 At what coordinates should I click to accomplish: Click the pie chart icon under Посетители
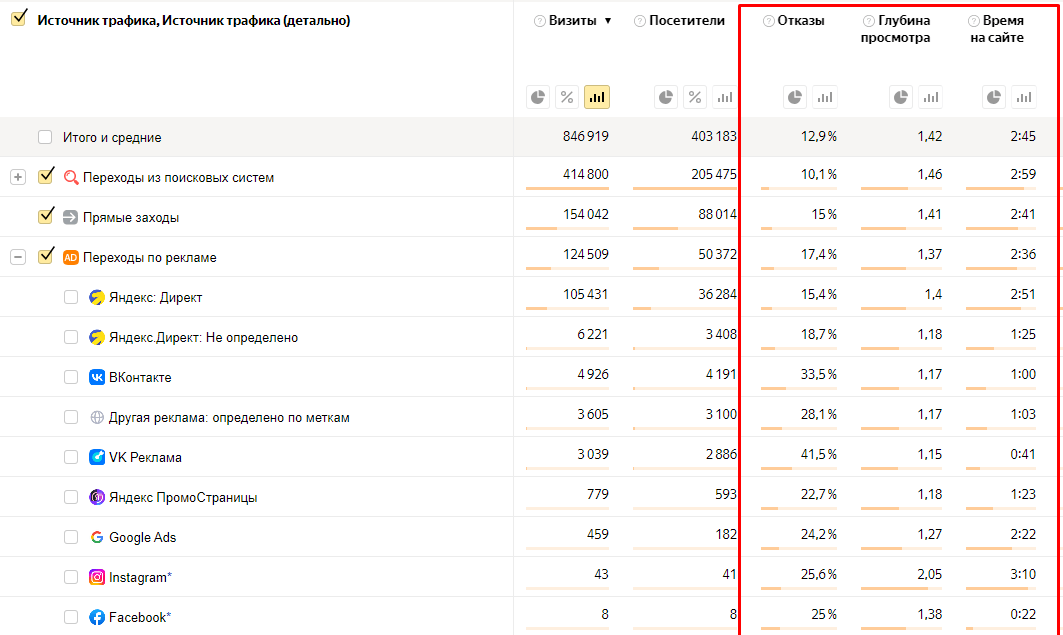click(x=666, y=97)
